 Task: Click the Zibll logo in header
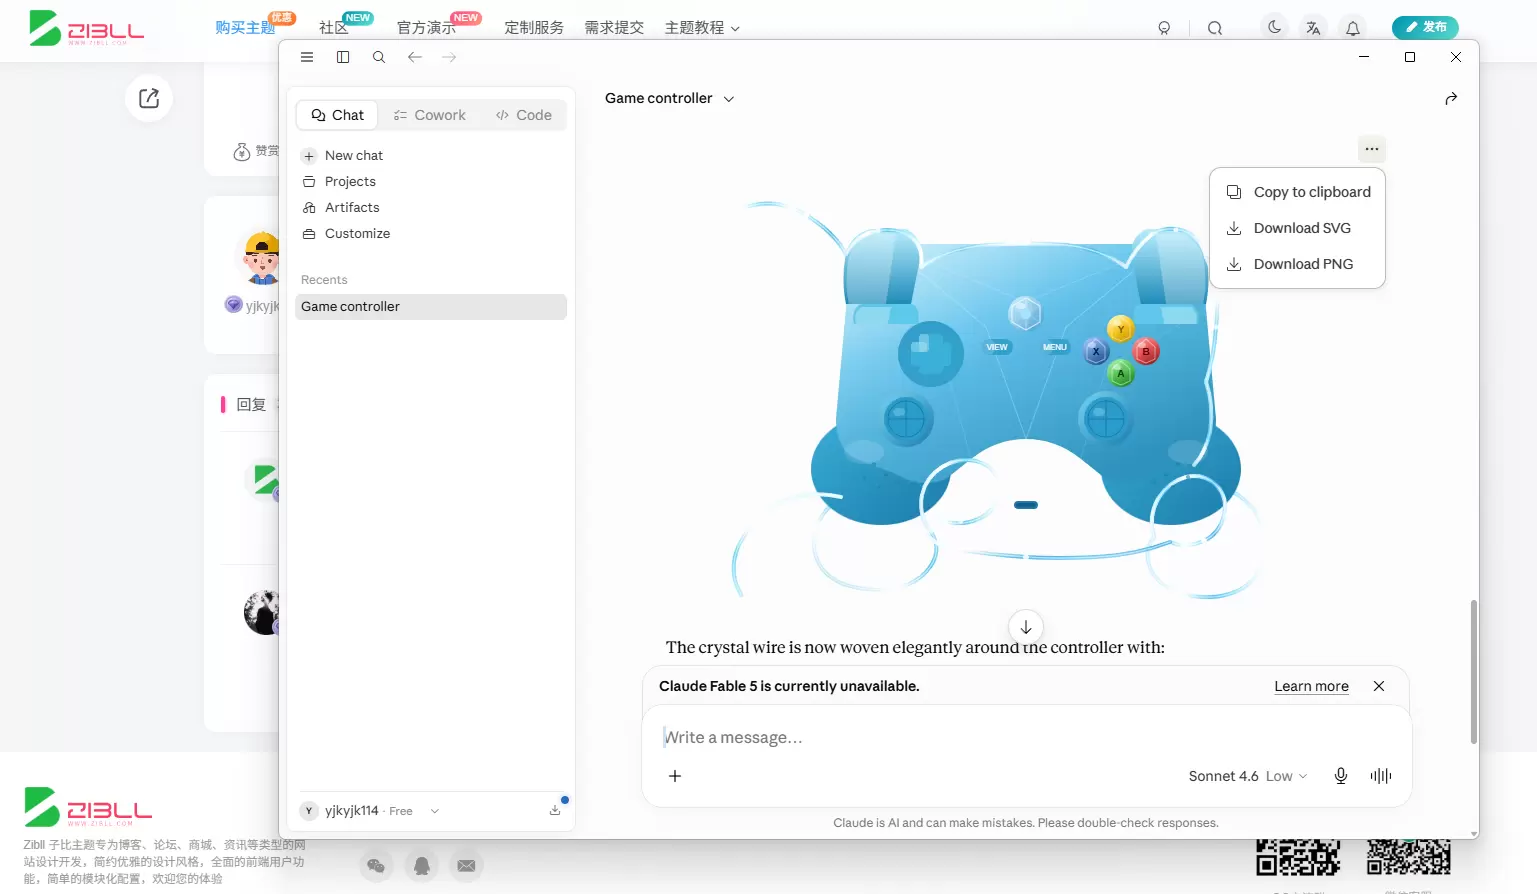pos(86,28)
